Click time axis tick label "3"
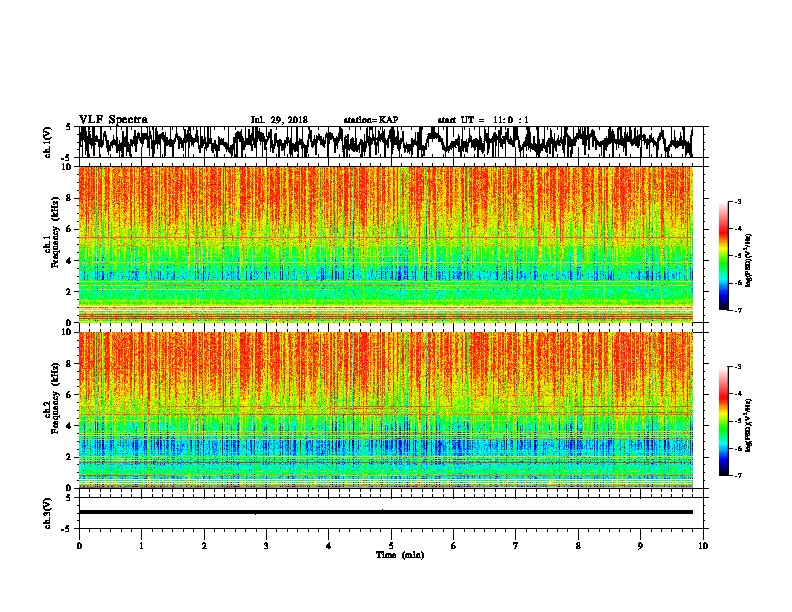792x612 pixels. pos(266,546)
